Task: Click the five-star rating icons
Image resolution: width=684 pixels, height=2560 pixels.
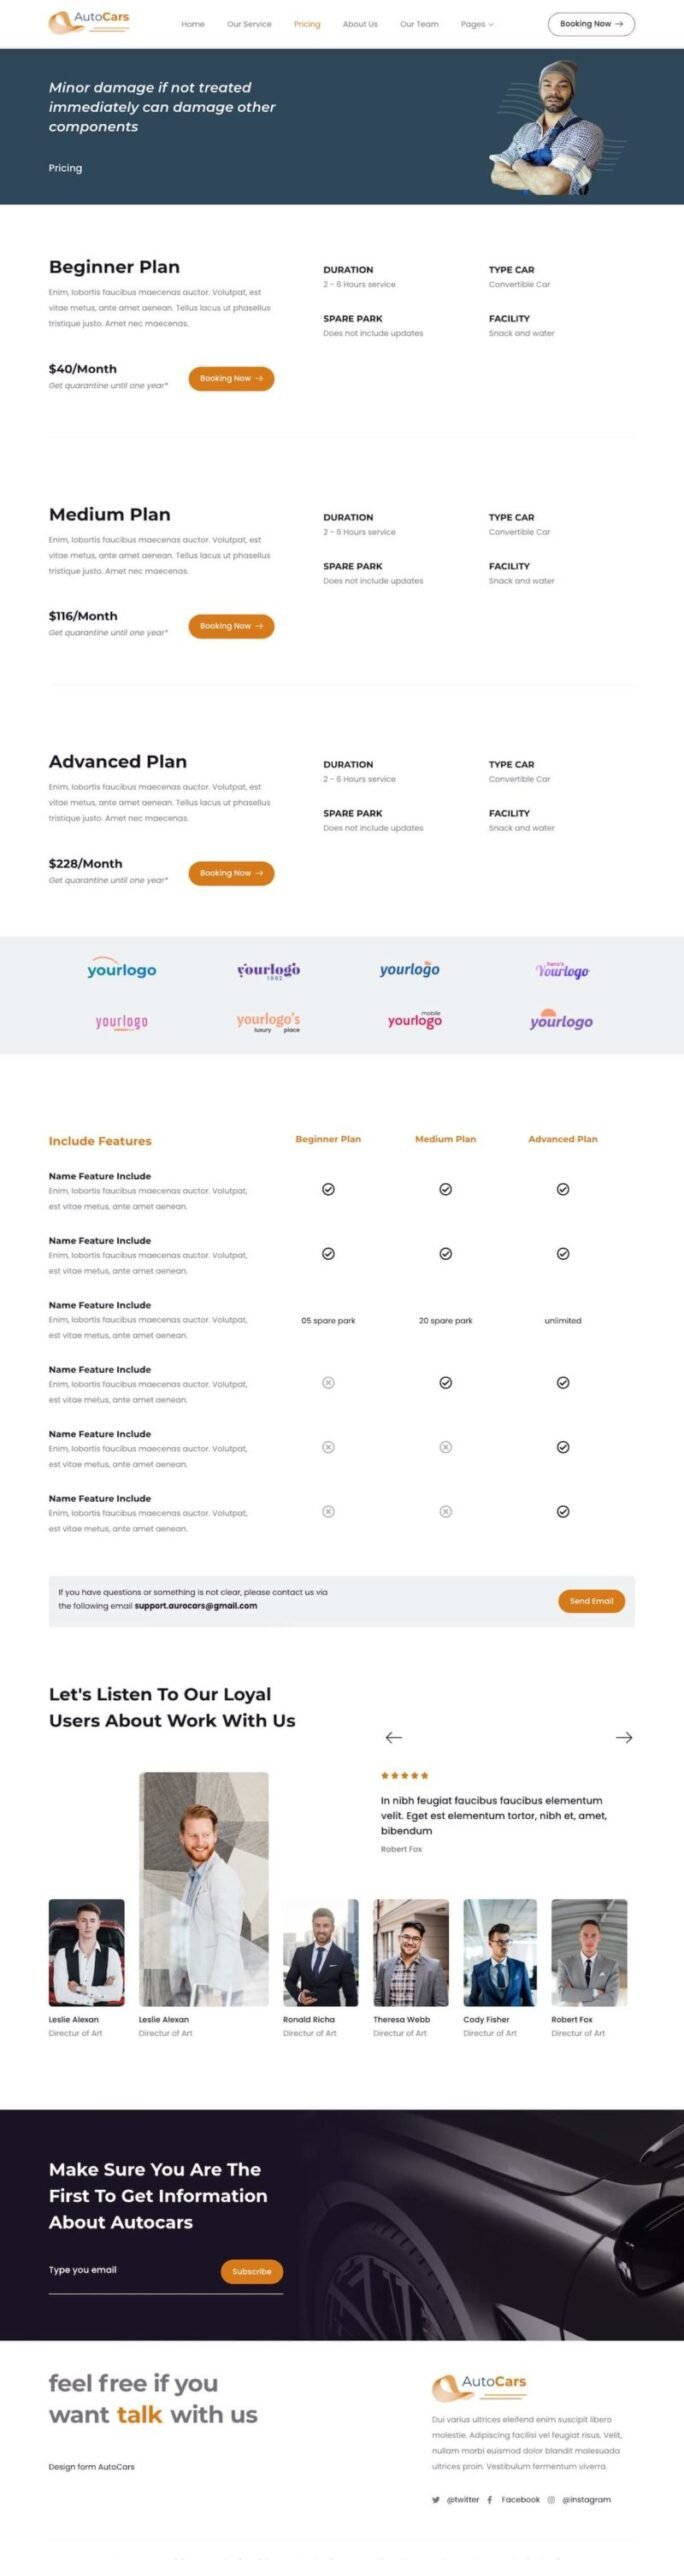Action: tap(404, 1775)
